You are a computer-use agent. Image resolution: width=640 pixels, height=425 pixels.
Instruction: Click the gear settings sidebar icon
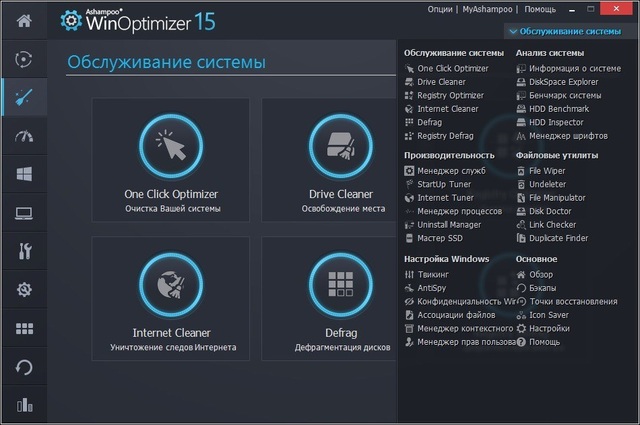[24, 290]
